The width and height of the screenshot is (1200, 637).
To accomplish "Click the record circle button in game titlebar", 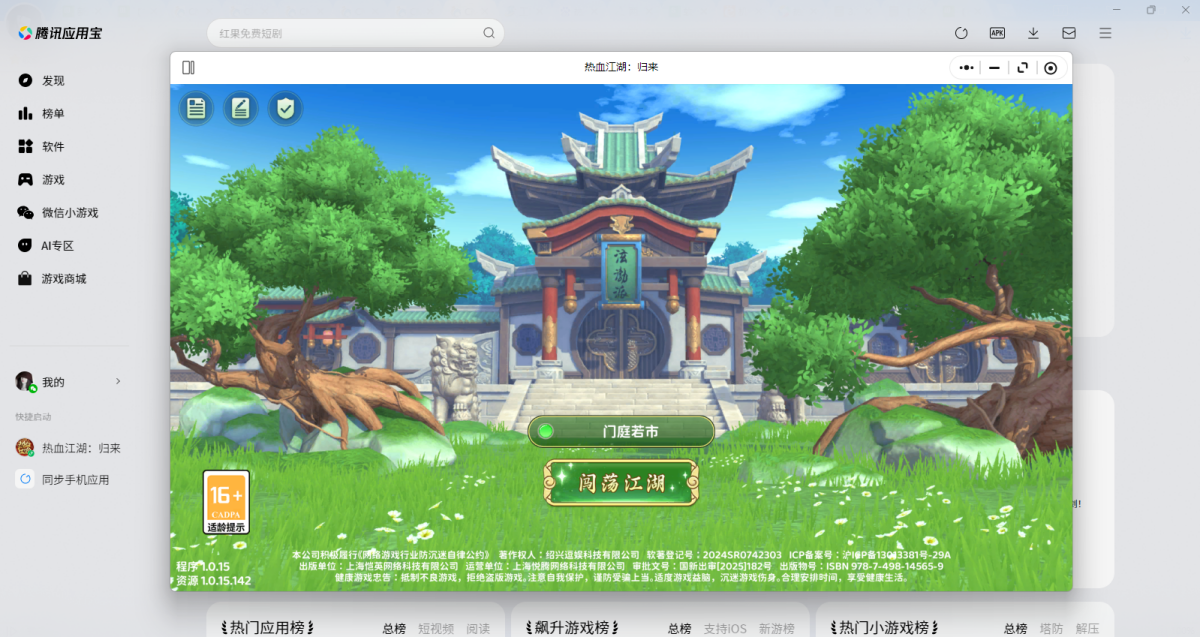I will pos(1050,68).
